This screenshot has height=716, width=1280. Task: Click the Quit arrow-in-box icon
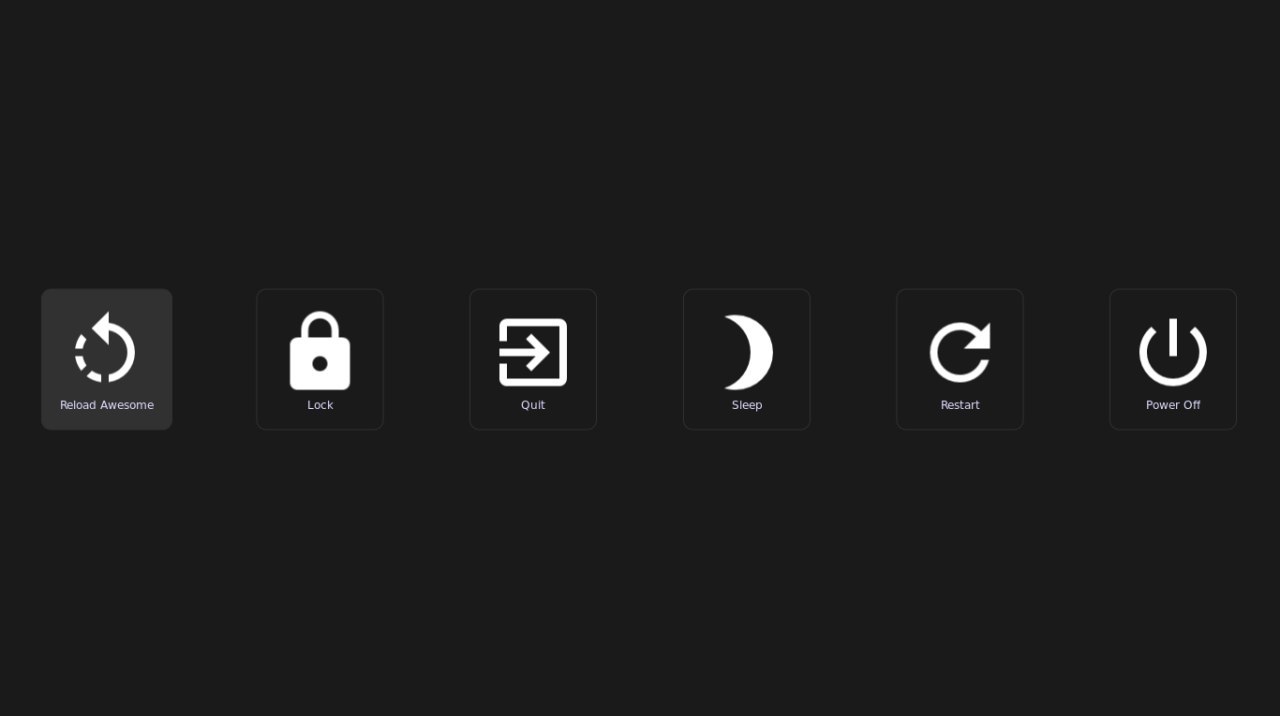(x=533, y=352)
